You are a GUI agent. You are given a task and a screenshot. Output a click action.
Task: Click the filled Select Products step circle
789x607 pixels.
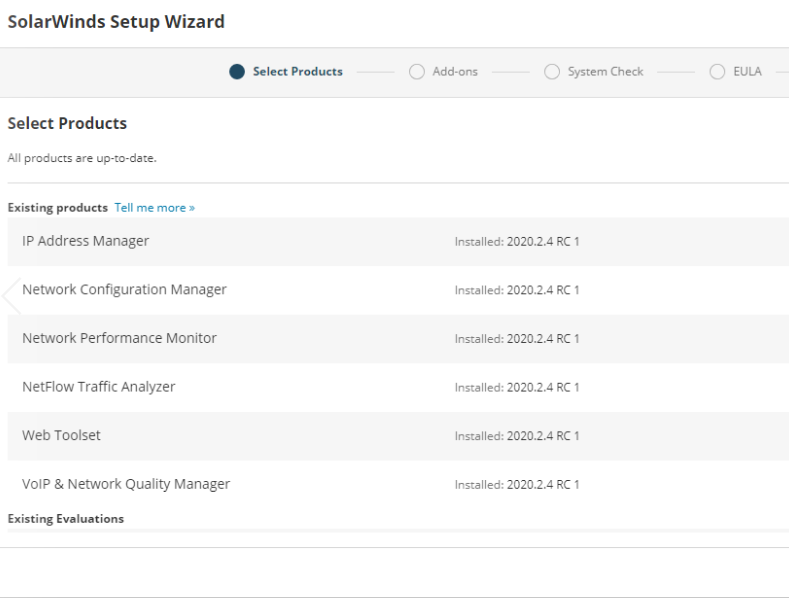click(x=237, y=72)
